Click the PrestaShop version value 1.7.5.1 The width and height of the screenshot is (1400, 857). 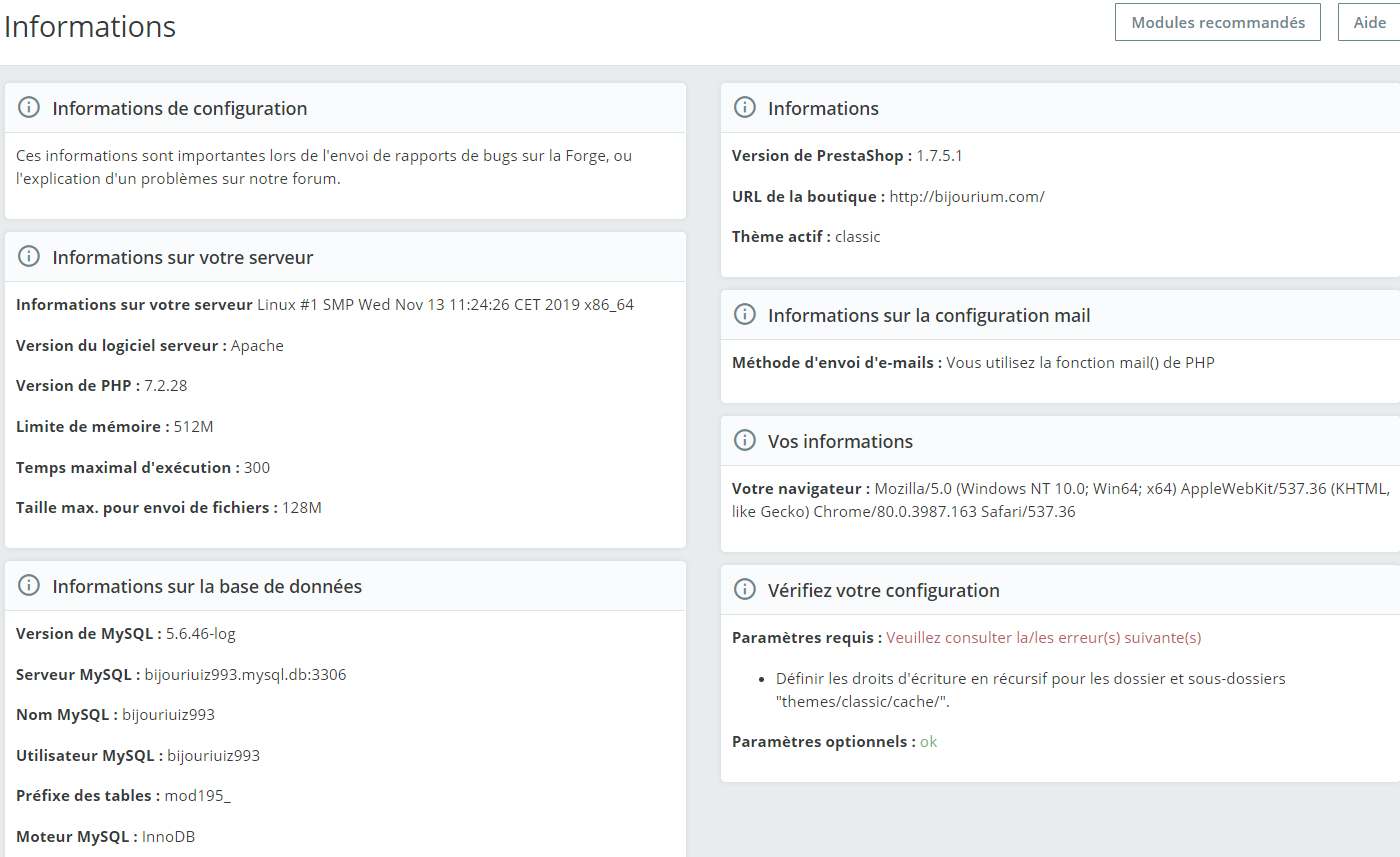pos(940,156)
